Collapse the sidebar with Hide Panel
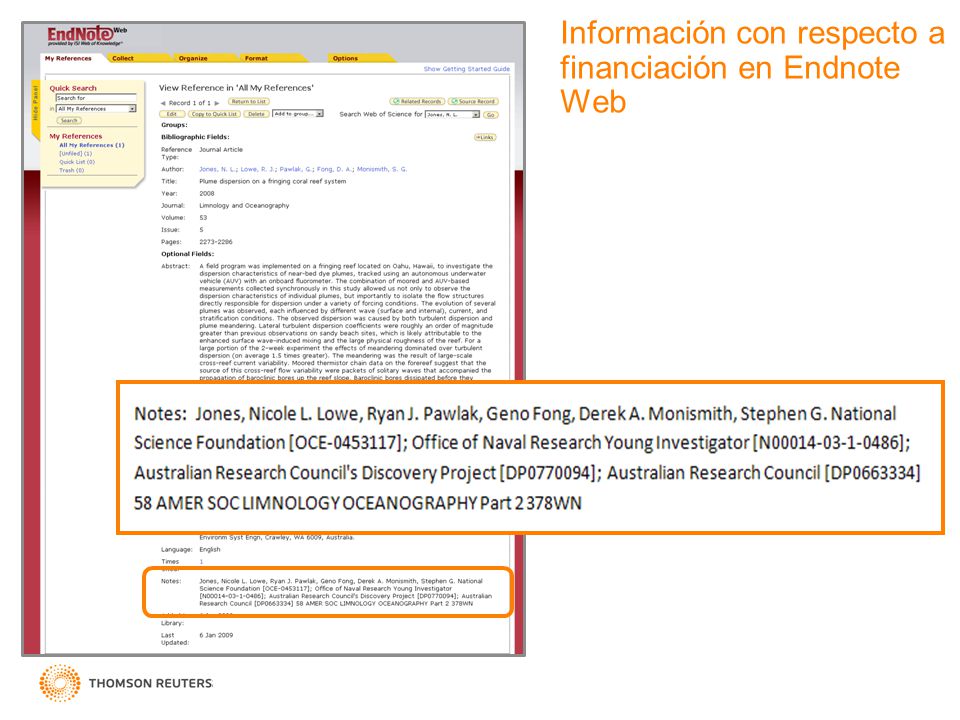This screenshot has width=960, height=720. tap(36, 104)
